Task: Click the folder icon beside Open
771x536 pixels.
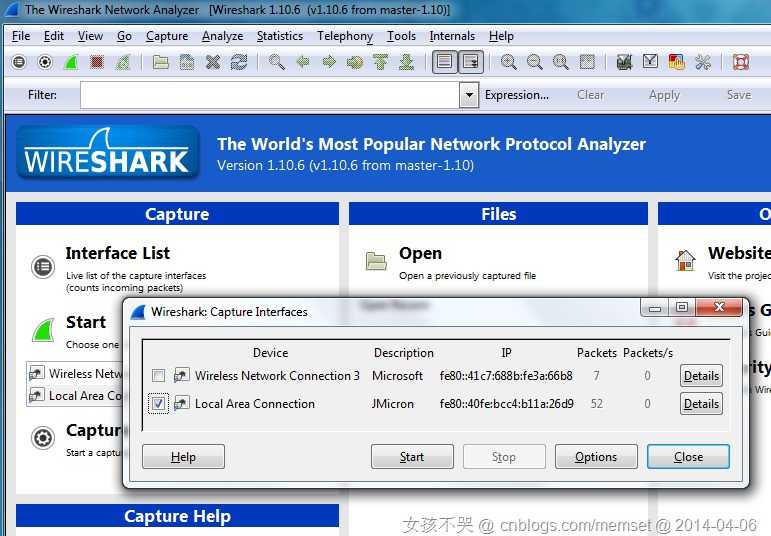Action: coord(376,261)
